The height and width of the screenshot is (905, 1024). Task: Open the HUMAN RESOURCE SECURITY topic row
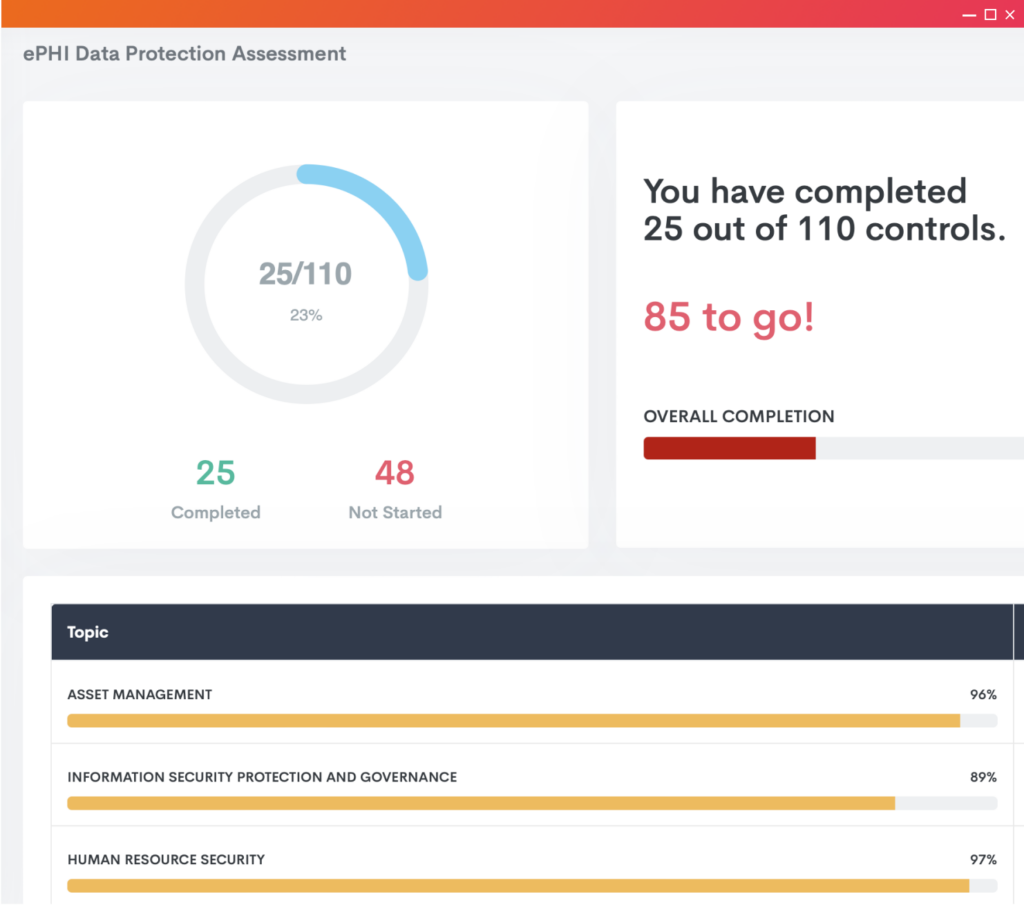coord(165,859)
